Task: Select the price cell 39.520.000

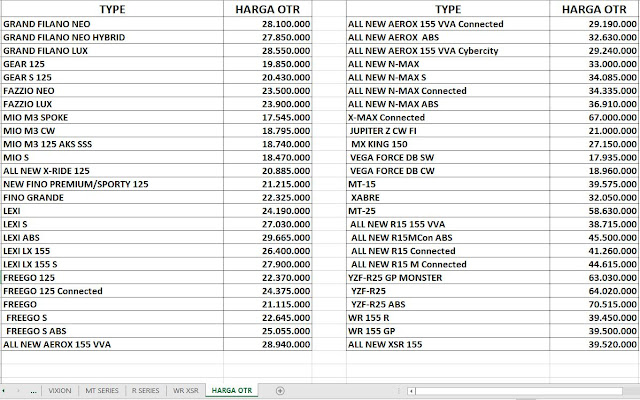Action: (x=594, y=344)
